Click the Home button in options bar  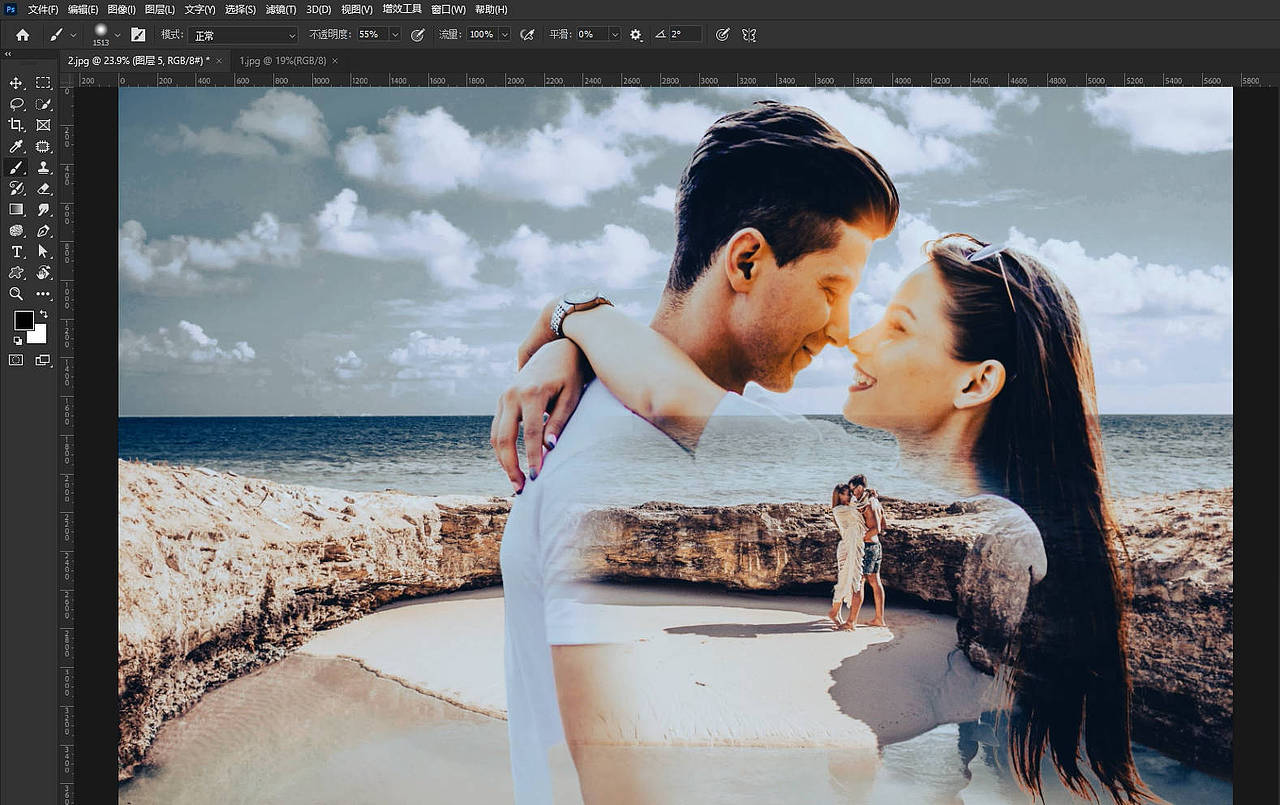22,34
